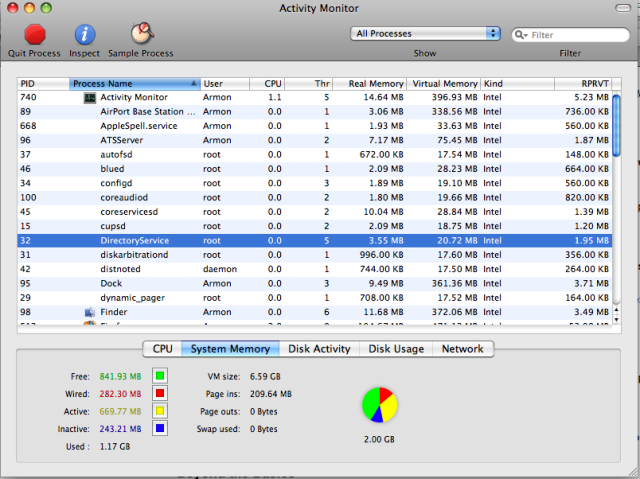Viewport: 640px width, 479px height.
Task: Click the scrollbar up arrow
Action: click(617, 310)
